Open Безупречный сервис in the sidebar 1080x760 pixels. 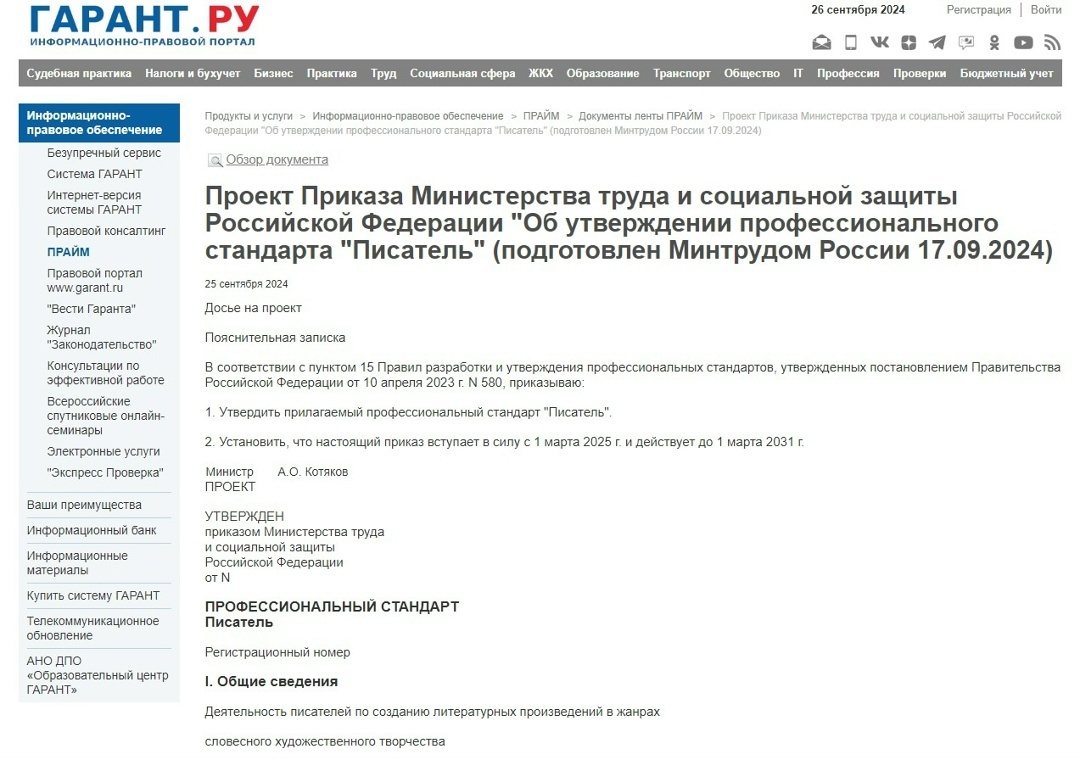click(x=104, y=153)
